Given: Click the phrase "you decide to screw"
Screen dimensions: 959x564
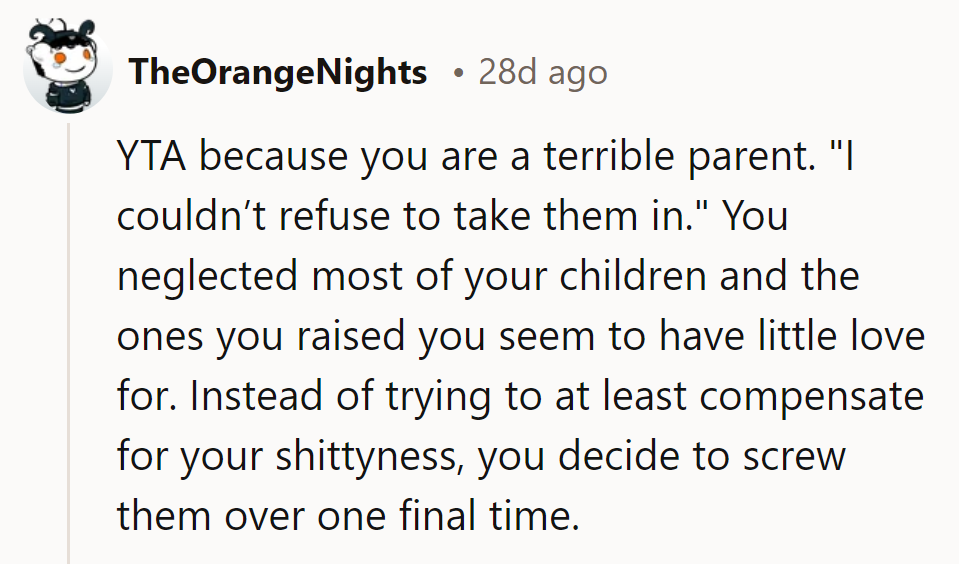Looking at the screenshot, I should click(663, 457).
